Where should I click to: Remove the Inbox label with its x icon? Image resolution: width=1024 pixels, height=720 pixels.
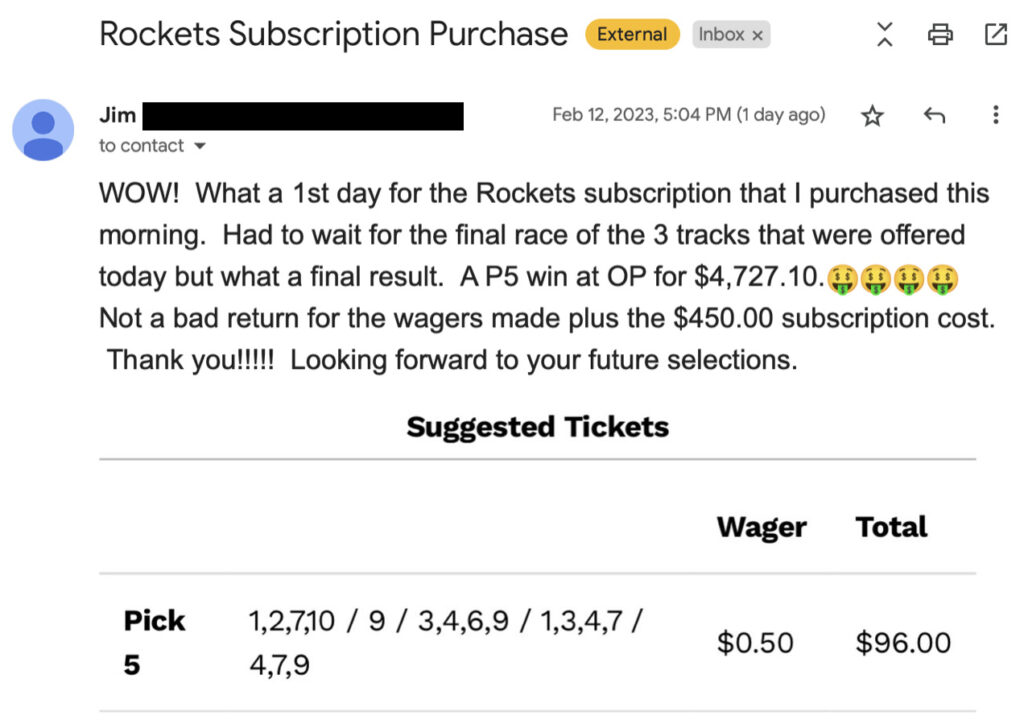757,34
